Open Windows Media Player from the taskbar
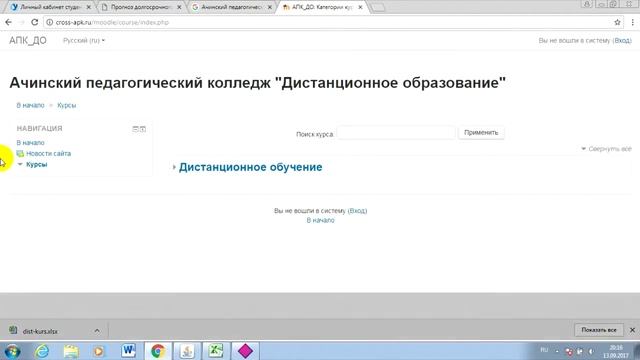The height and width of the screenshot is (360, 640). [99, 351]
